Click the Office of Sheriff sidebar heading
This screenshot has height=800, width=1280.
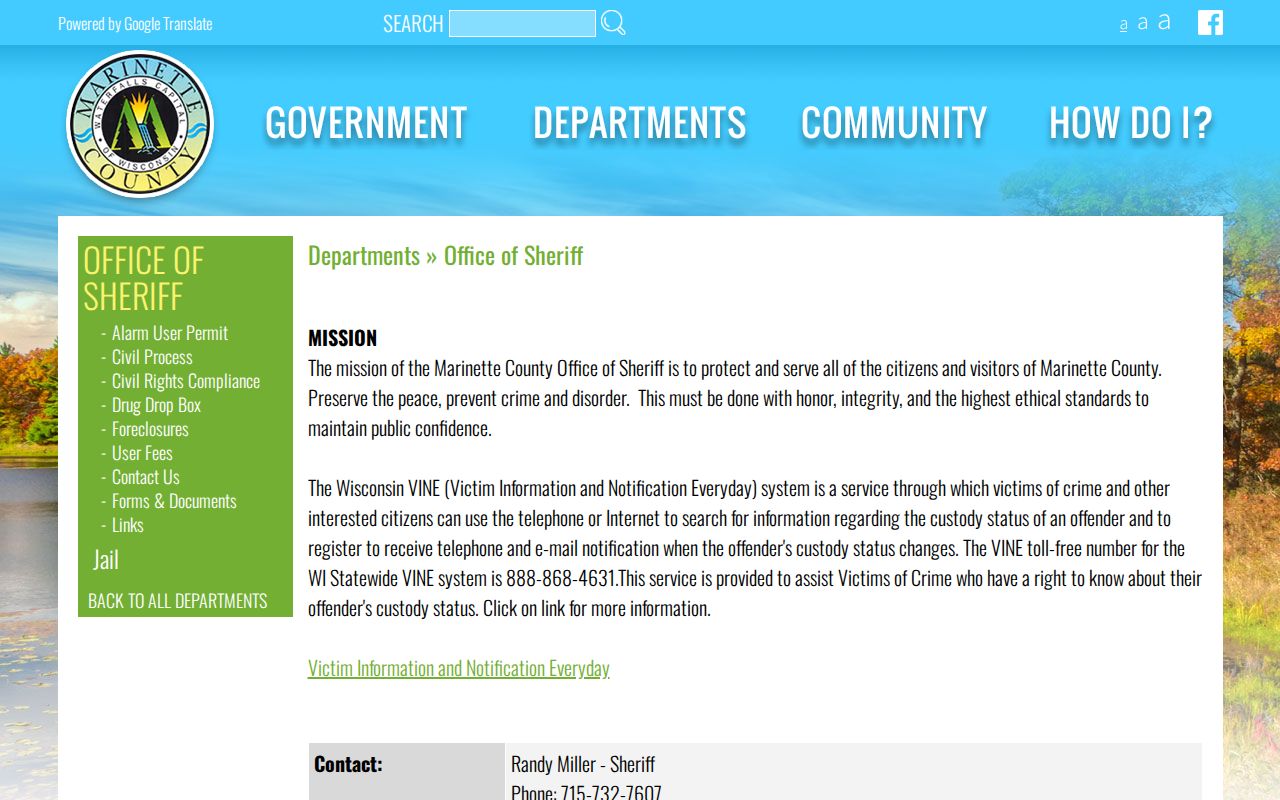(x=144, y=278)
